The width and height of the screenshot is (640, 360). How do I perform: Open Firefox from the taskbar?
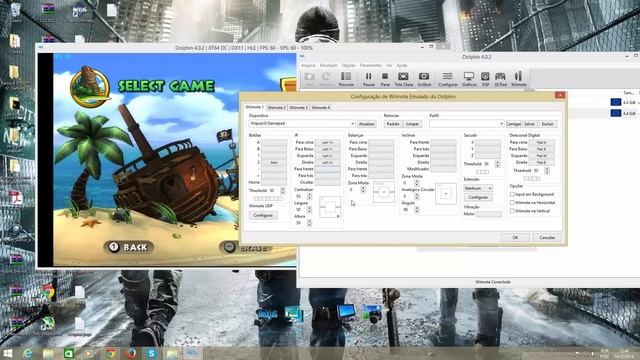pyautogui.click(x=131, y=353)
